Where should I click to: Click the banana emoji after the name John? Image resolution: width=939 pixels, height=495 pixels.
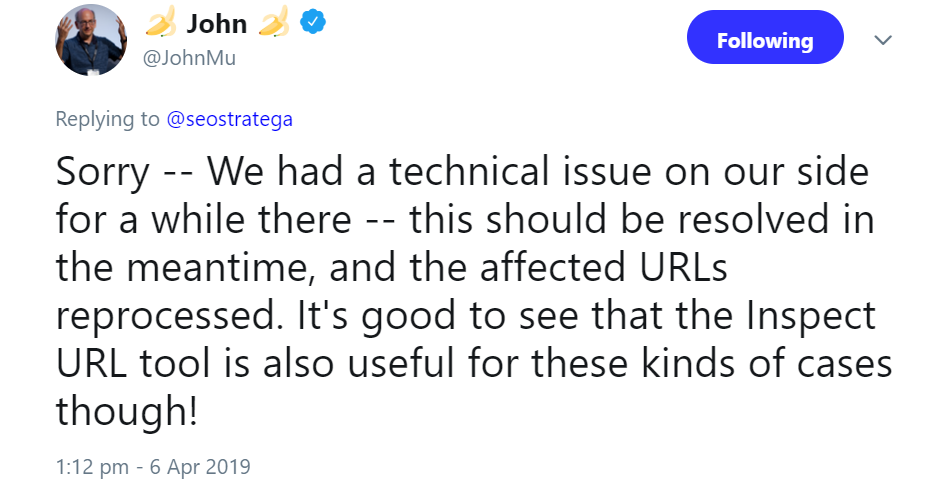pyautogui.click(x=275, y=23)
